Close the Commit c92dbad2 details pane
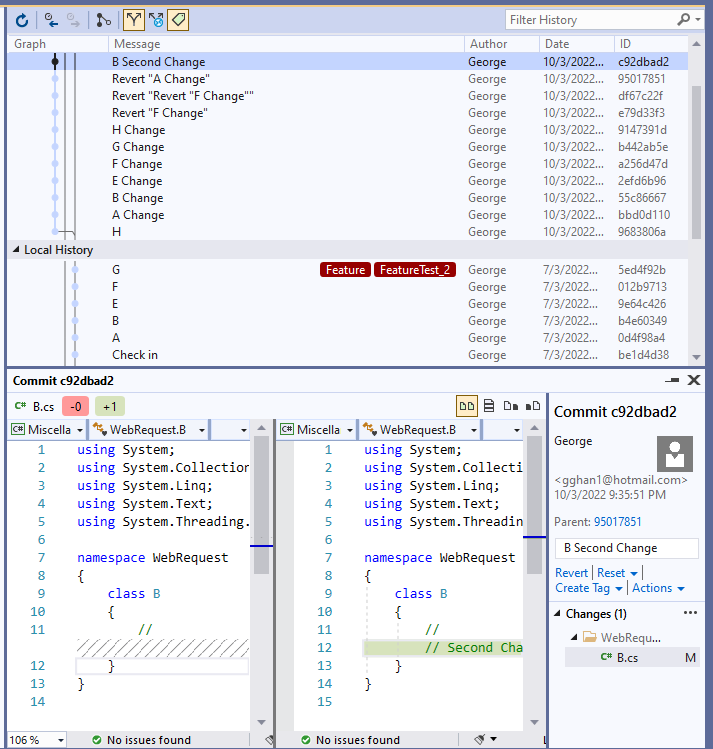The width and height of the screenshot is (713, 749). click(694, 380)
